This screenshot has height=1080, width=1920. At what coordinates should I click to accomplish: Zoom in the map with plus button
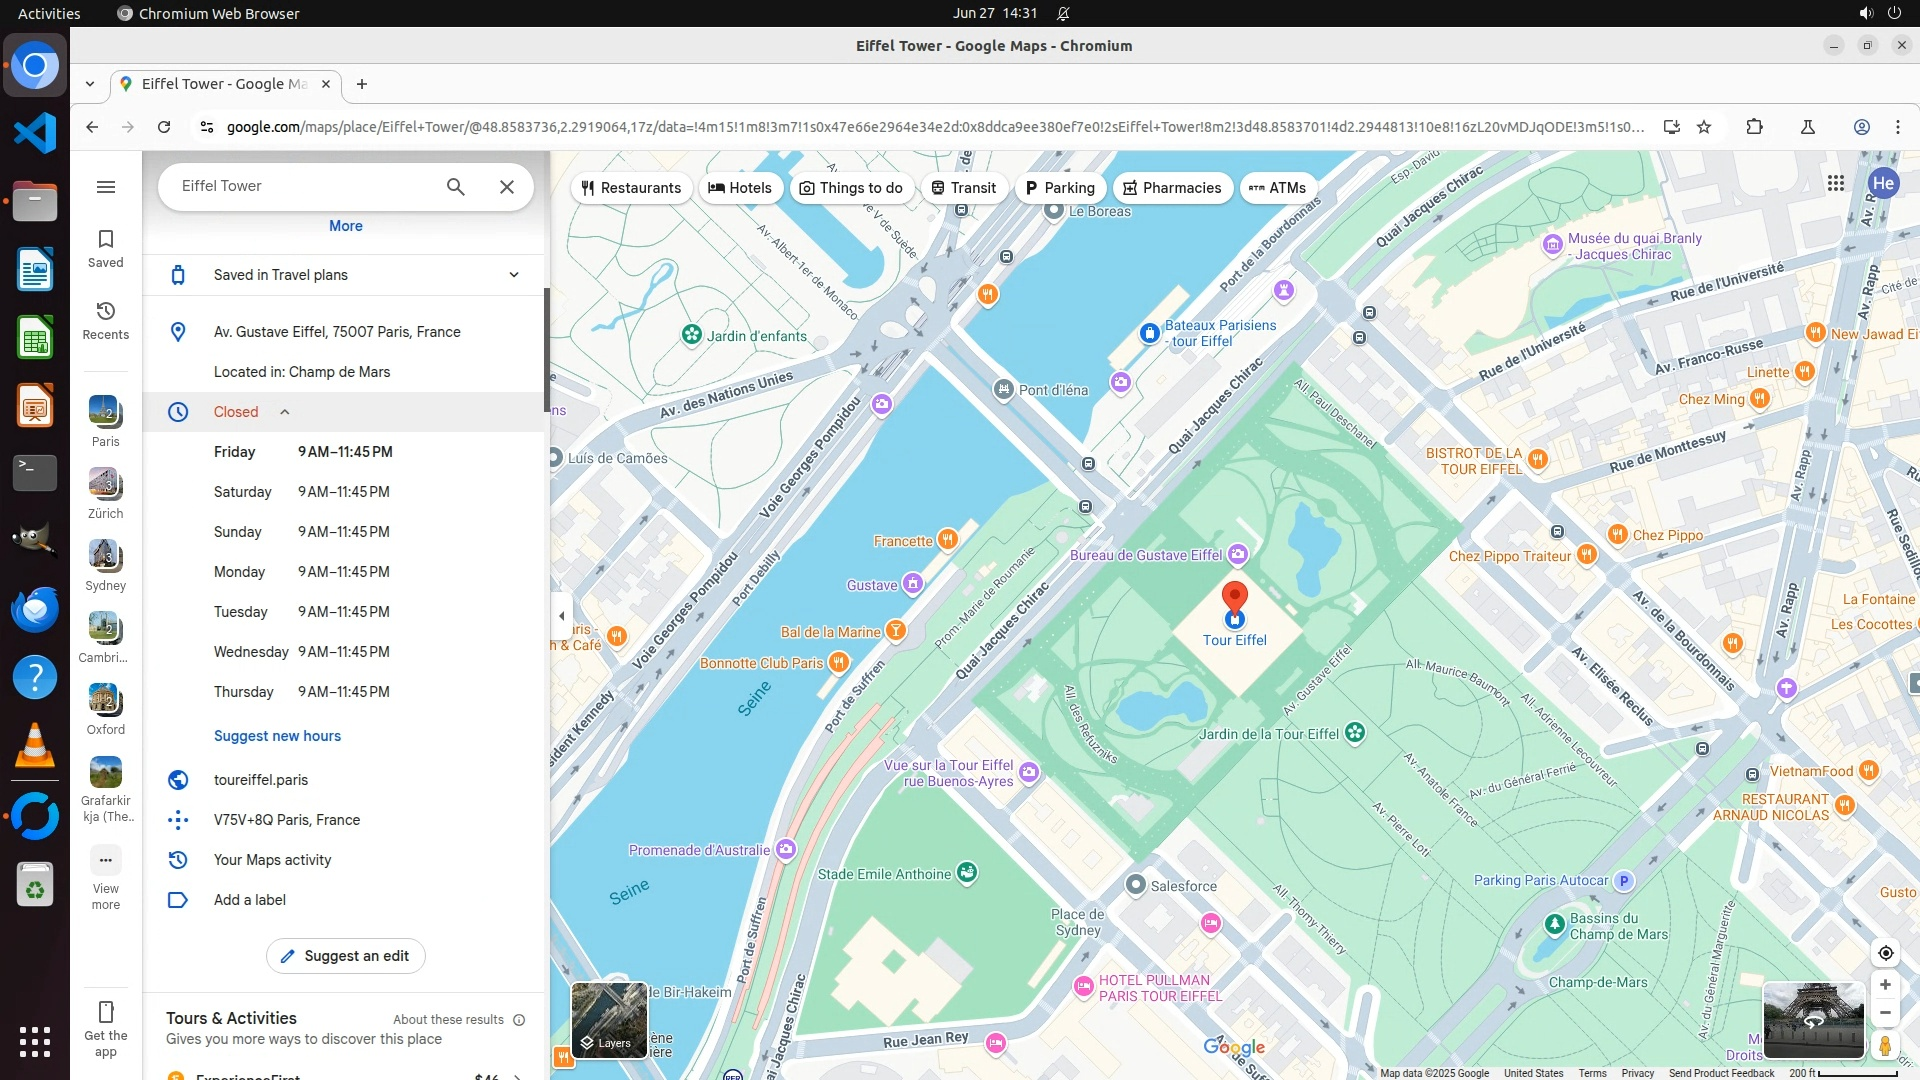click(x=1885, y=985)
